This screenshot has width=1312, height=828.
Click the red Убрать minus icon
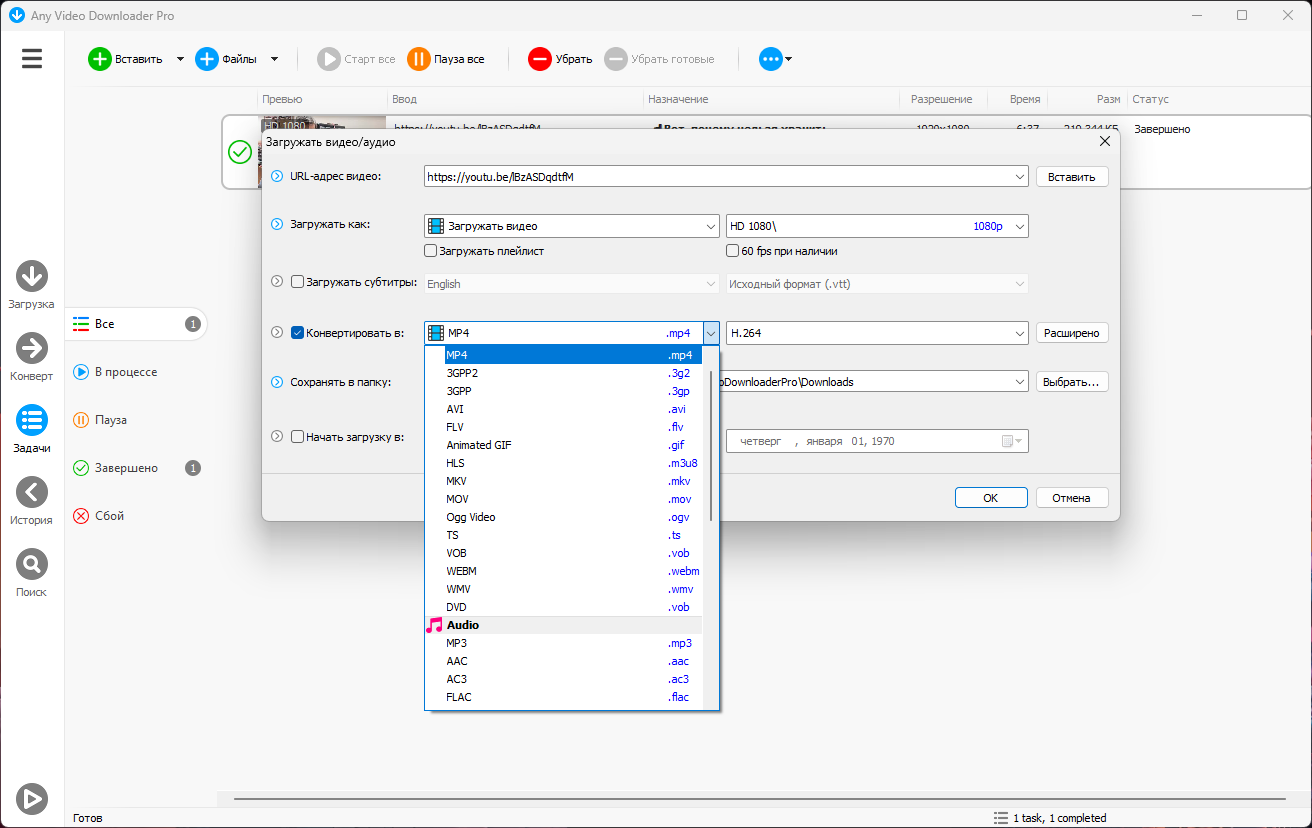tap(540, 59)
